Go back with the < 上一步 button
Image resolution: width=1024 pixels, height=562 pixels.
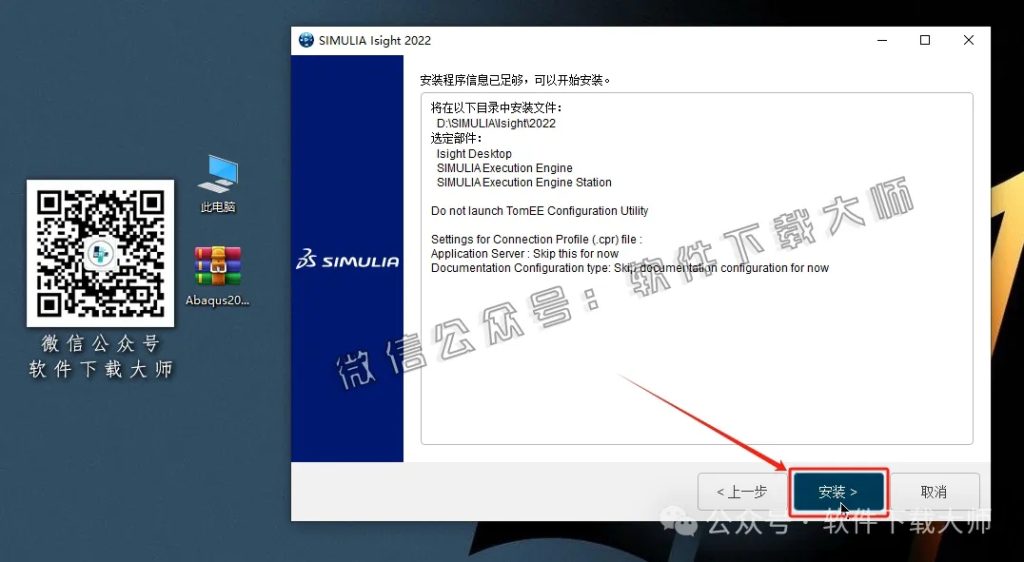[x=741, y=492]
